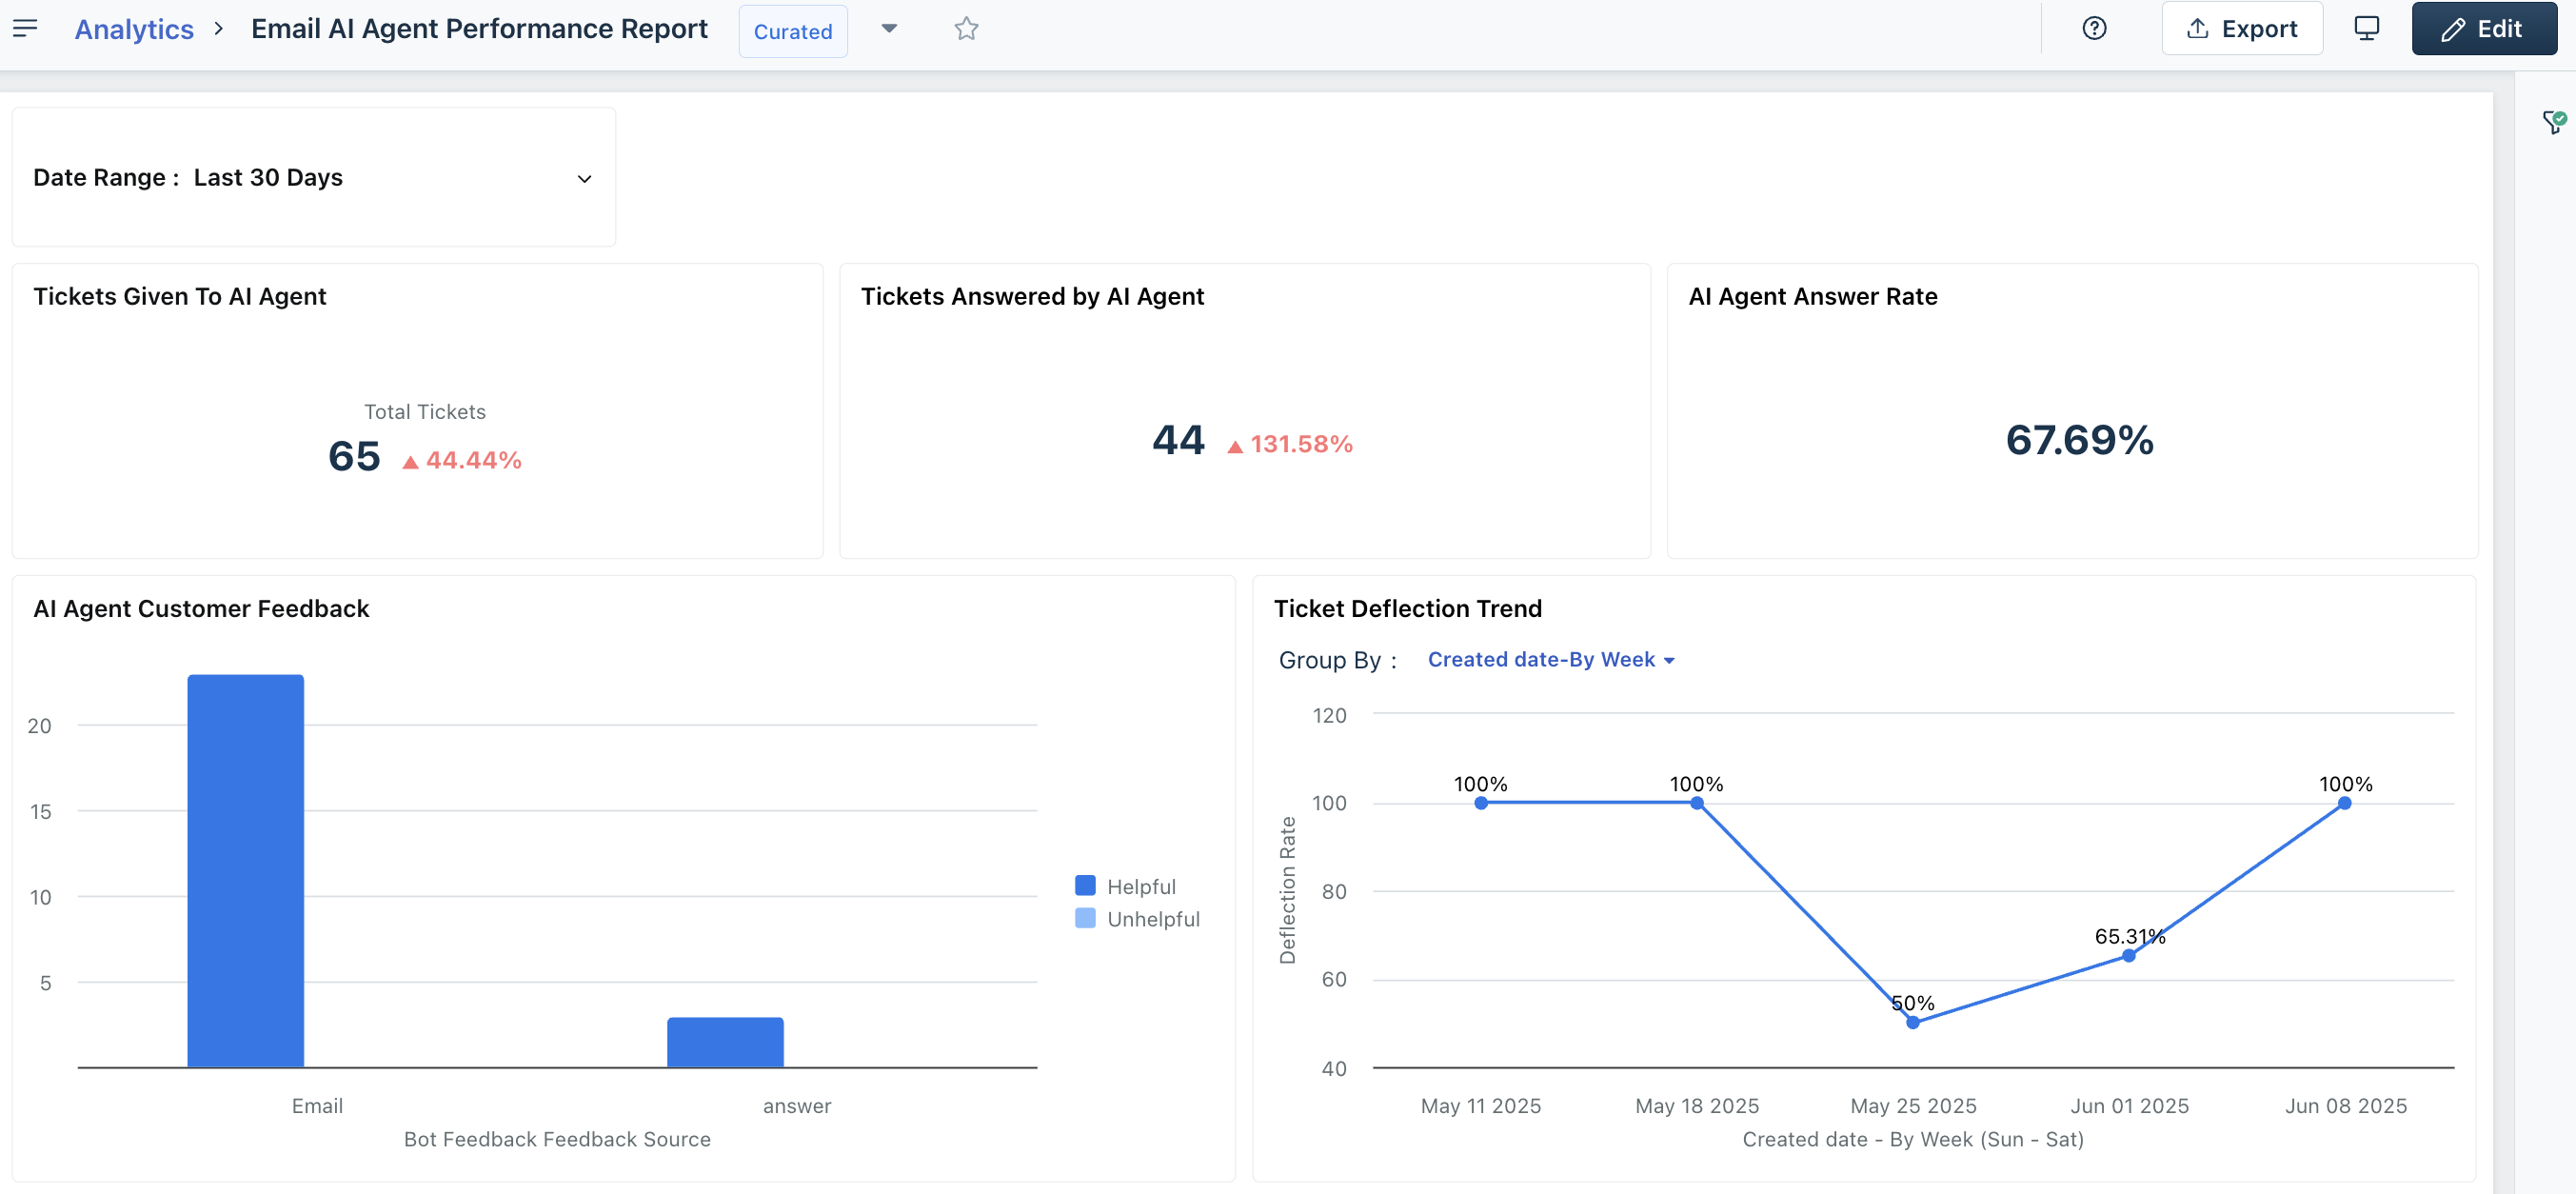2576x1194 pixels.
Task: Click the answer feedback bar
Action: click(x=725, y=1041)
